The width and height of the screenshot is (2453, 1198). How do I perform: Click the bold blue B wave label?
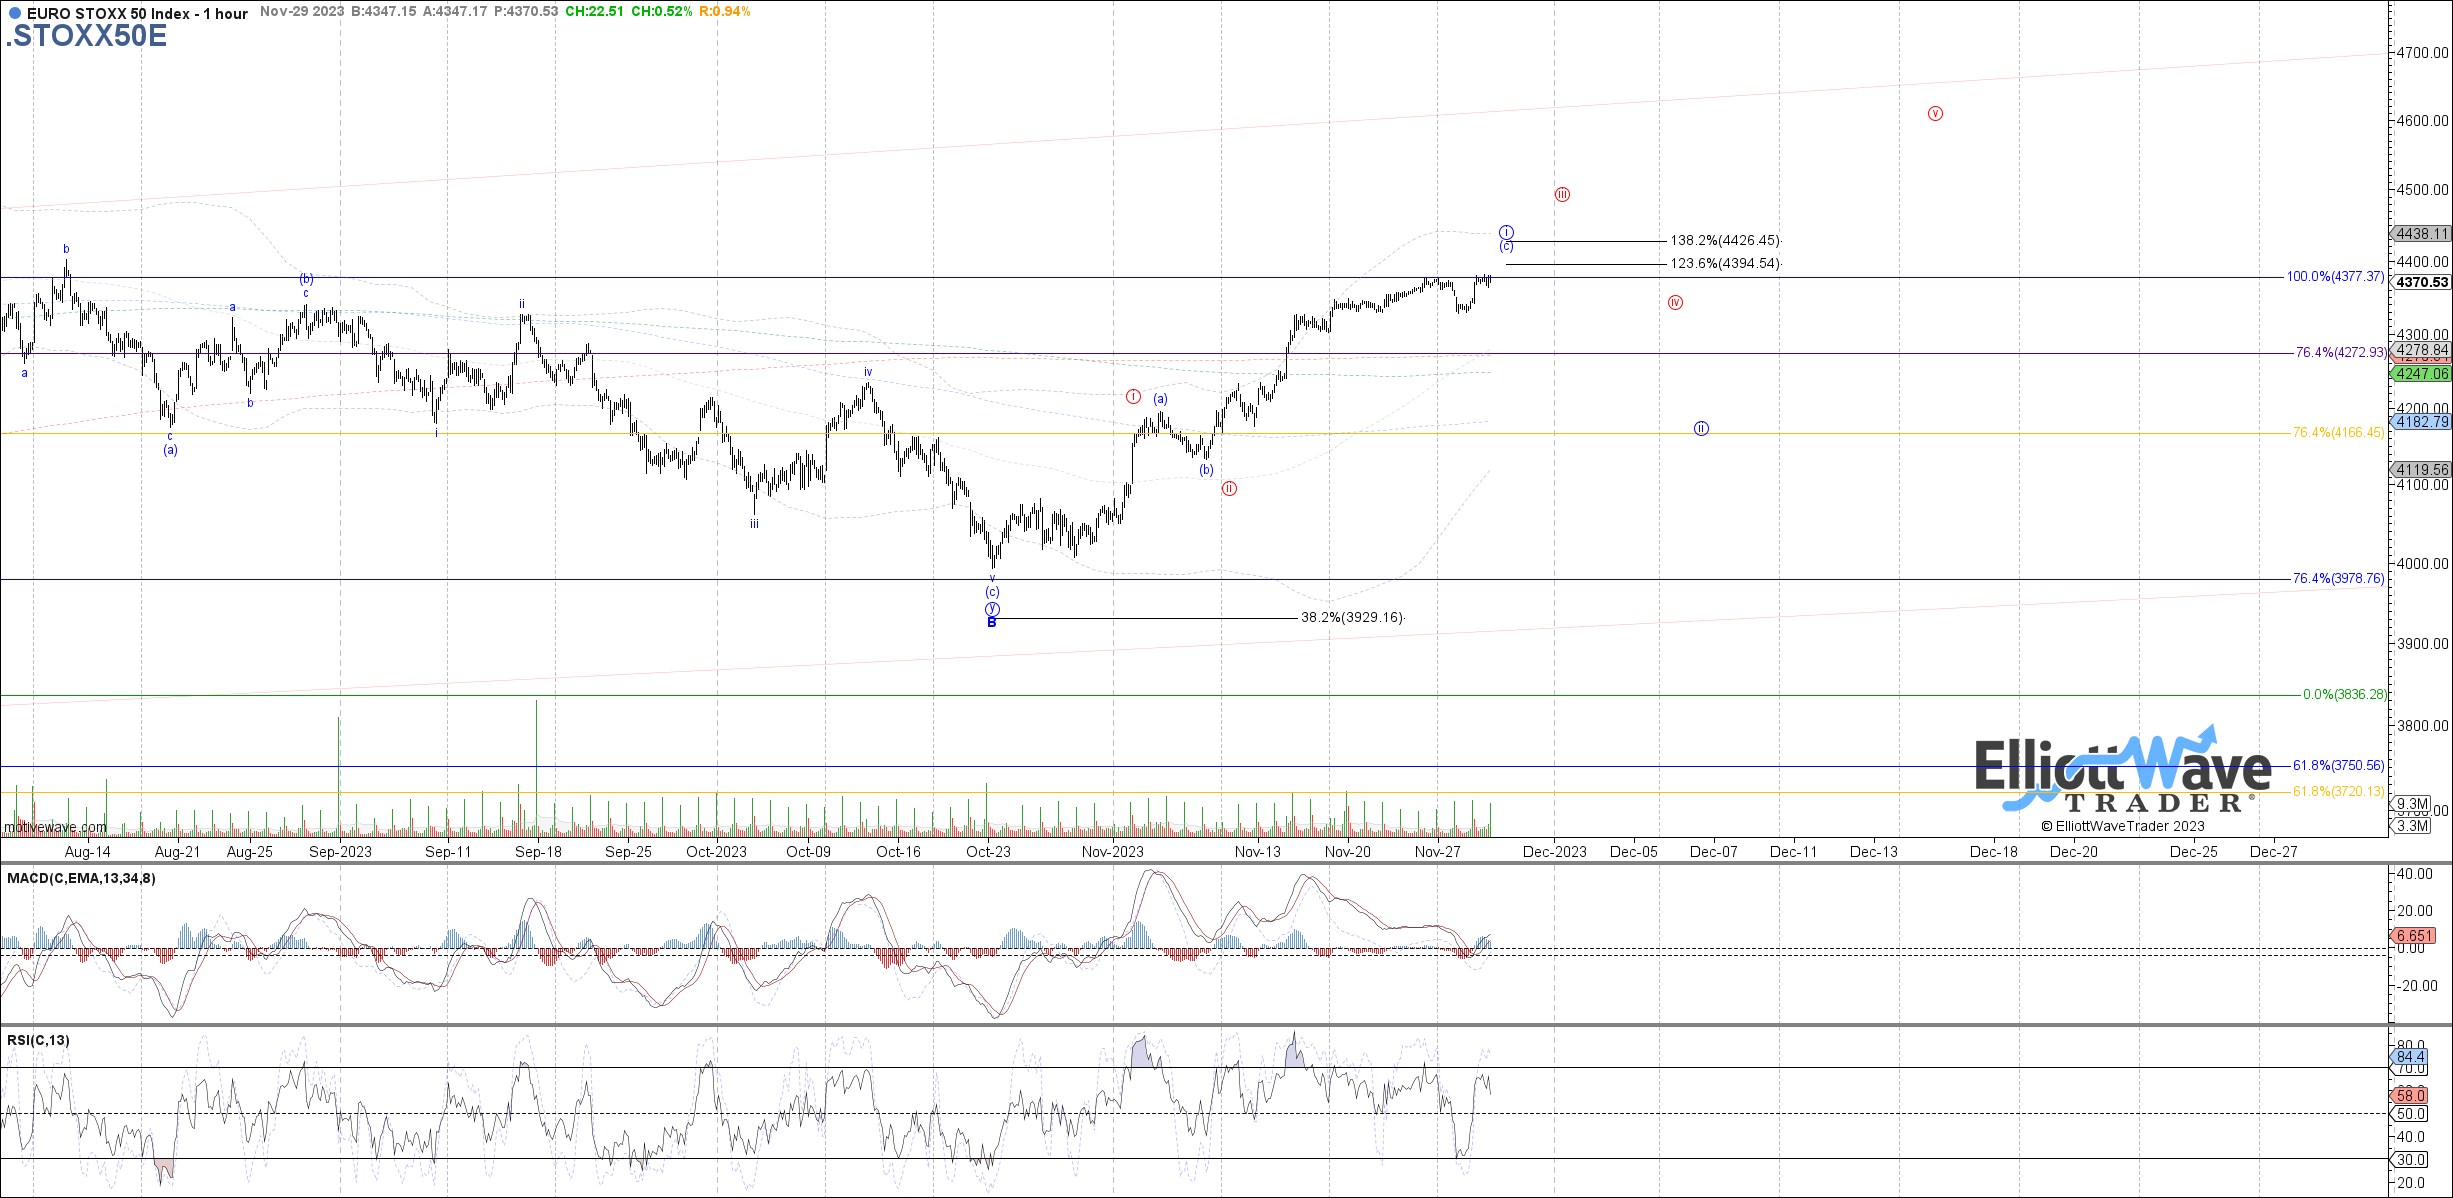click(992, 623)
